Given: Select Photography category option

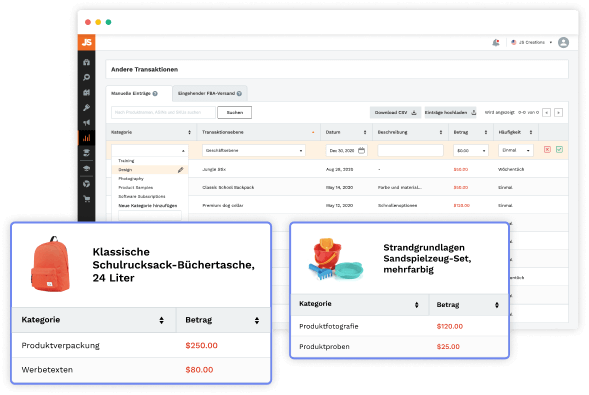Looking at the screenshot, I should [150, 179].
